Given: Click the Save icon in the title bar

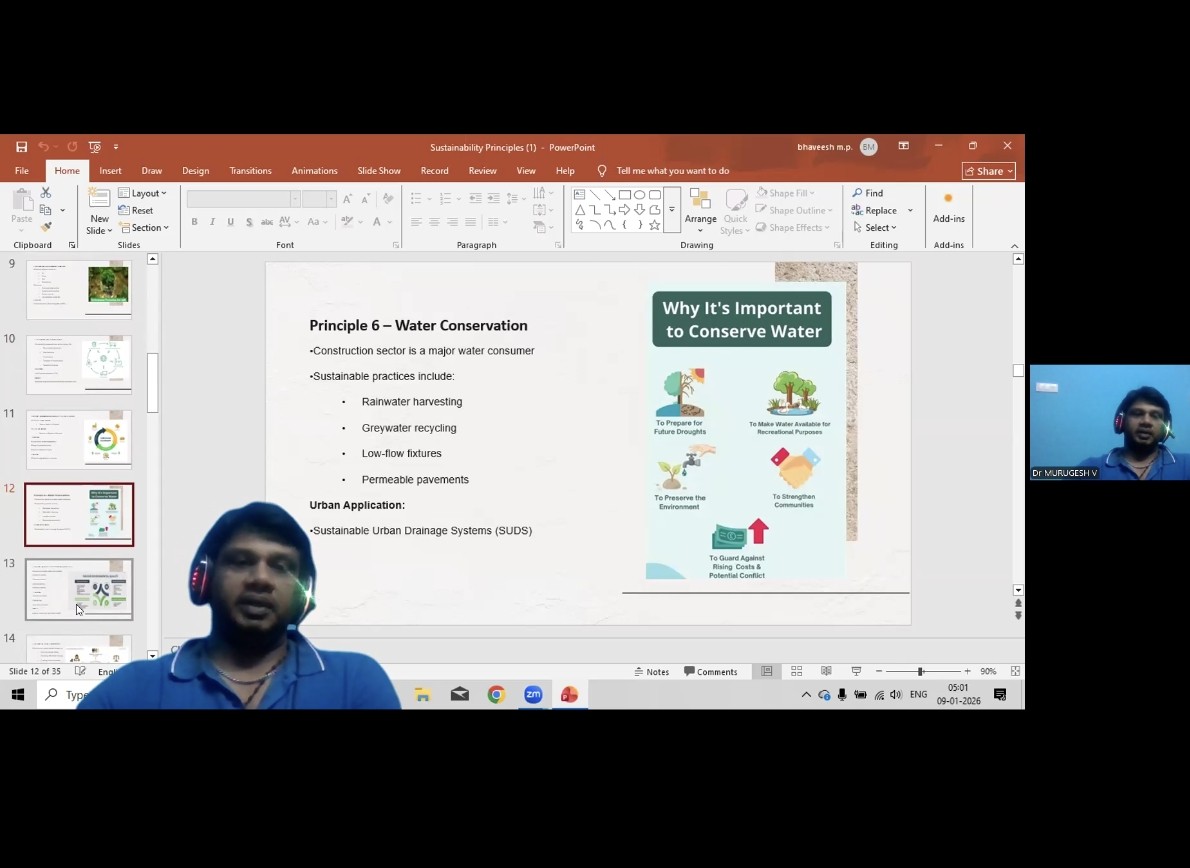Looking at the screenshot, I should (21, 147).
